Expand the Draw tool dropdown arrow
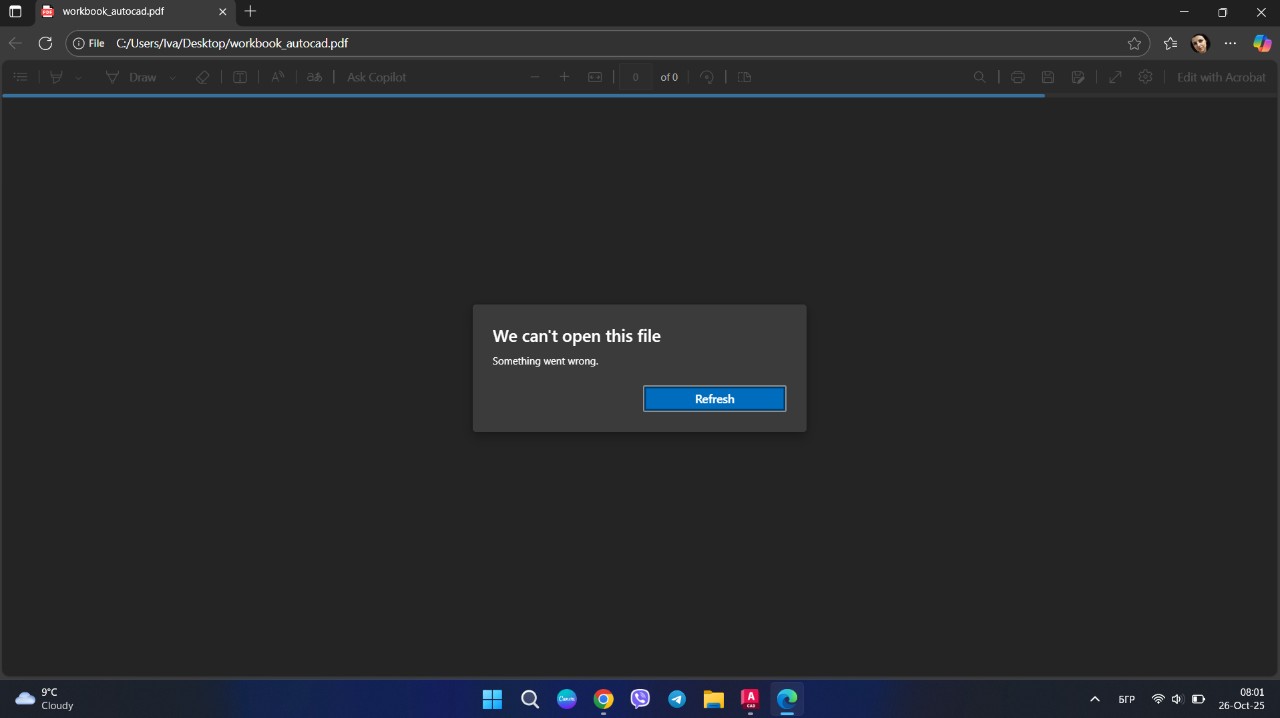 (x=172, y=77)
